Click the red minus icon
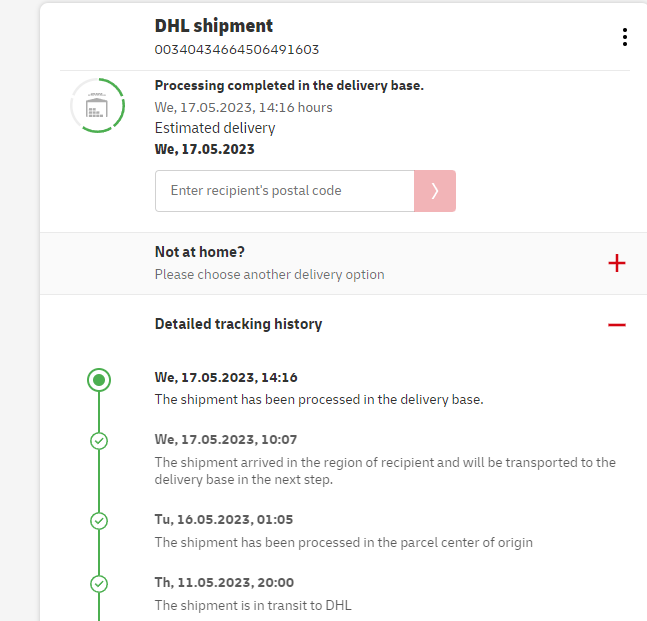Image resolution: width=647 pixels, height=621 pixels. click(x=617, y=324)
